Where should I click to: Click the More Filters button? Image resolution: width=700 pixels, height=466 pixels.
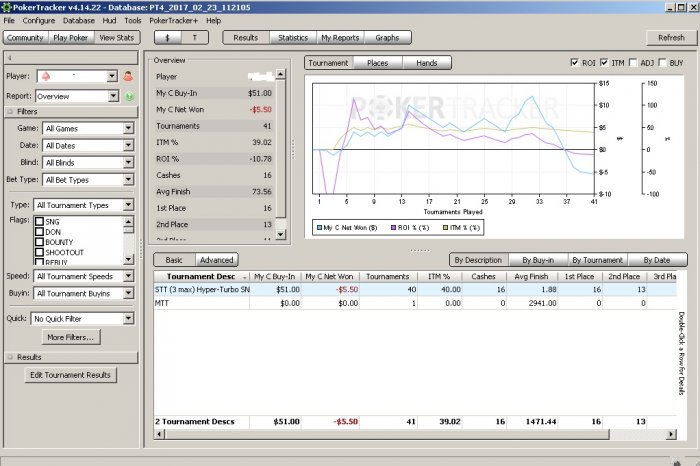pyautogui.click(x=70, y=338)
